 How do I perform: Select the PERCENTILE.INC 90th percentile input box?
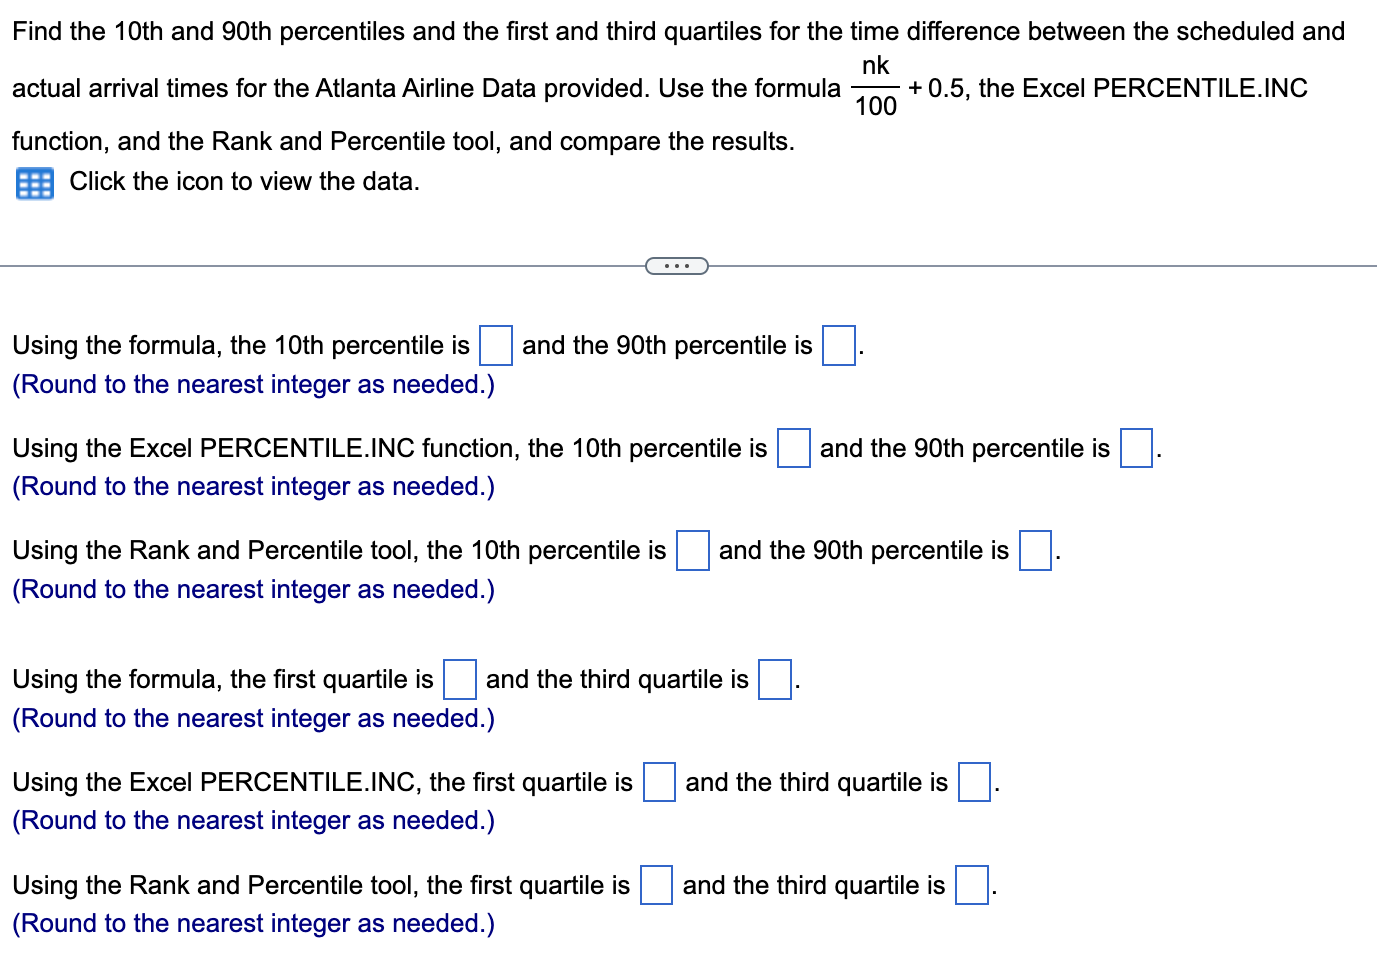(x=1135, y=448)
